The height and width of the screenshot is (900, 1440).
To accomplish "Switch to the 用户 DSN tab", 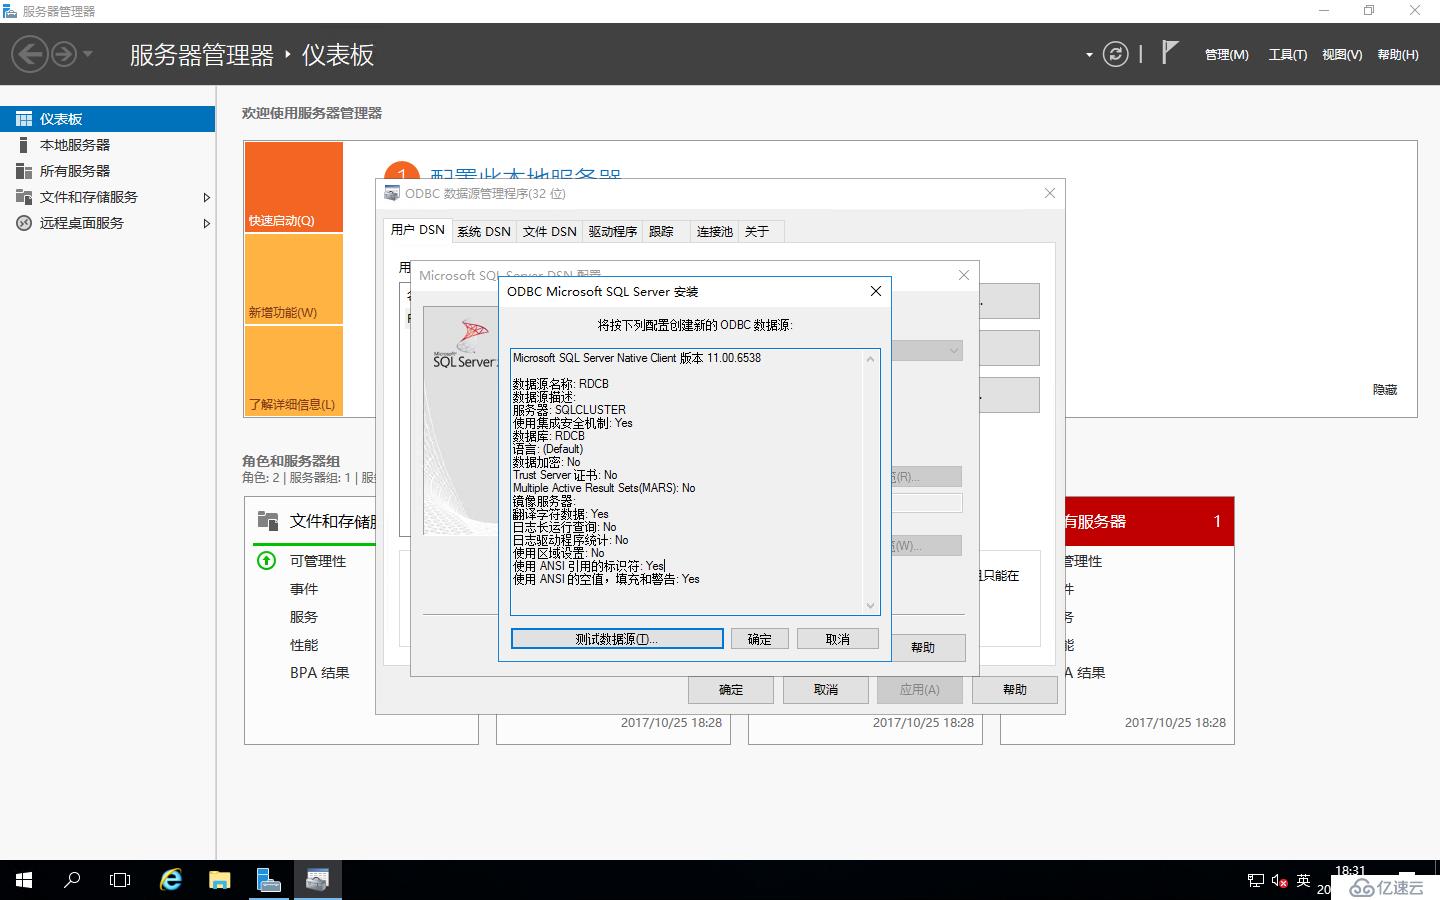I will pos(418,230).
